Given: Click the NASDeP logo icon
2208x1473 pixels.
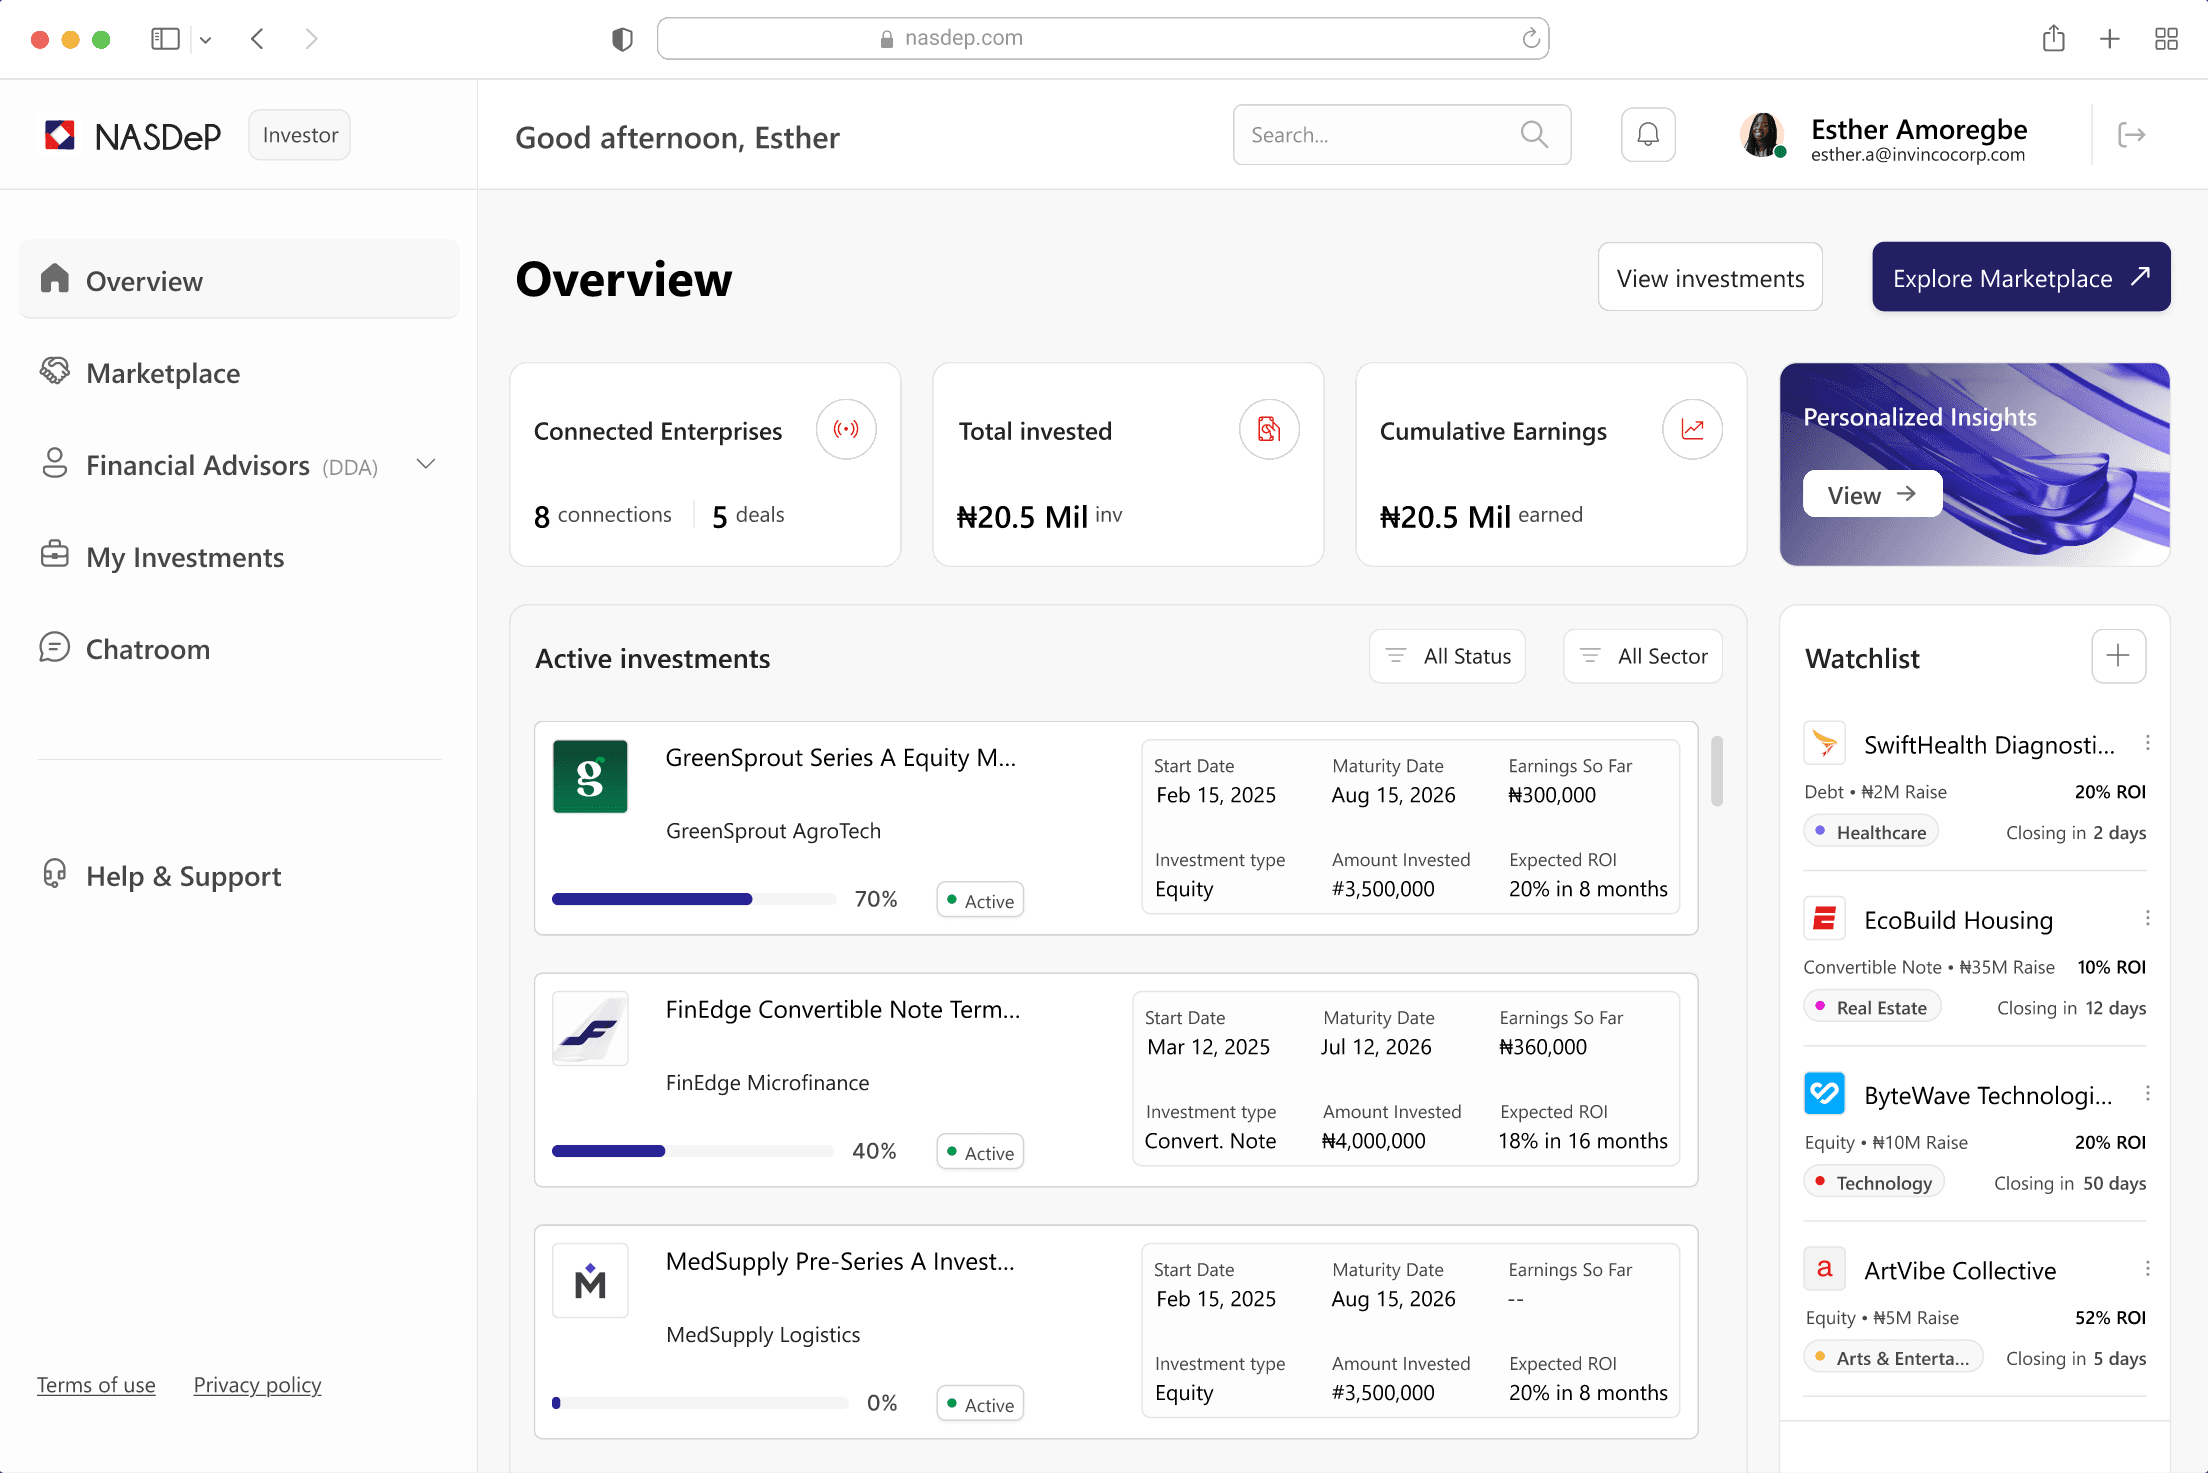Looking at the screenshot, I should click(x=60, y=135).
